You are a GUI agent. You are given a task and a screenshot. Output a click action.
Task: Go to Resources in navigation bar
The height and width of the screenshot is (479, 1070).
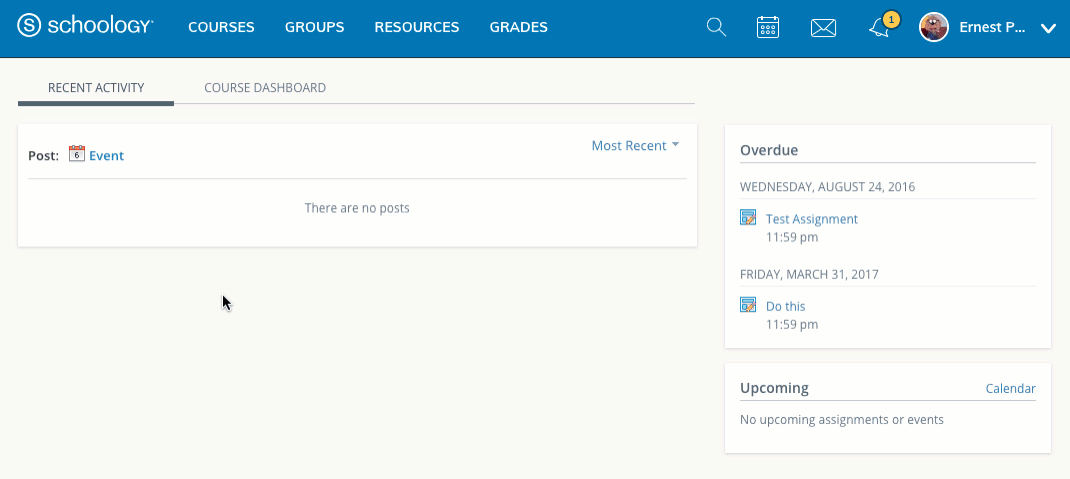(417, 27)
